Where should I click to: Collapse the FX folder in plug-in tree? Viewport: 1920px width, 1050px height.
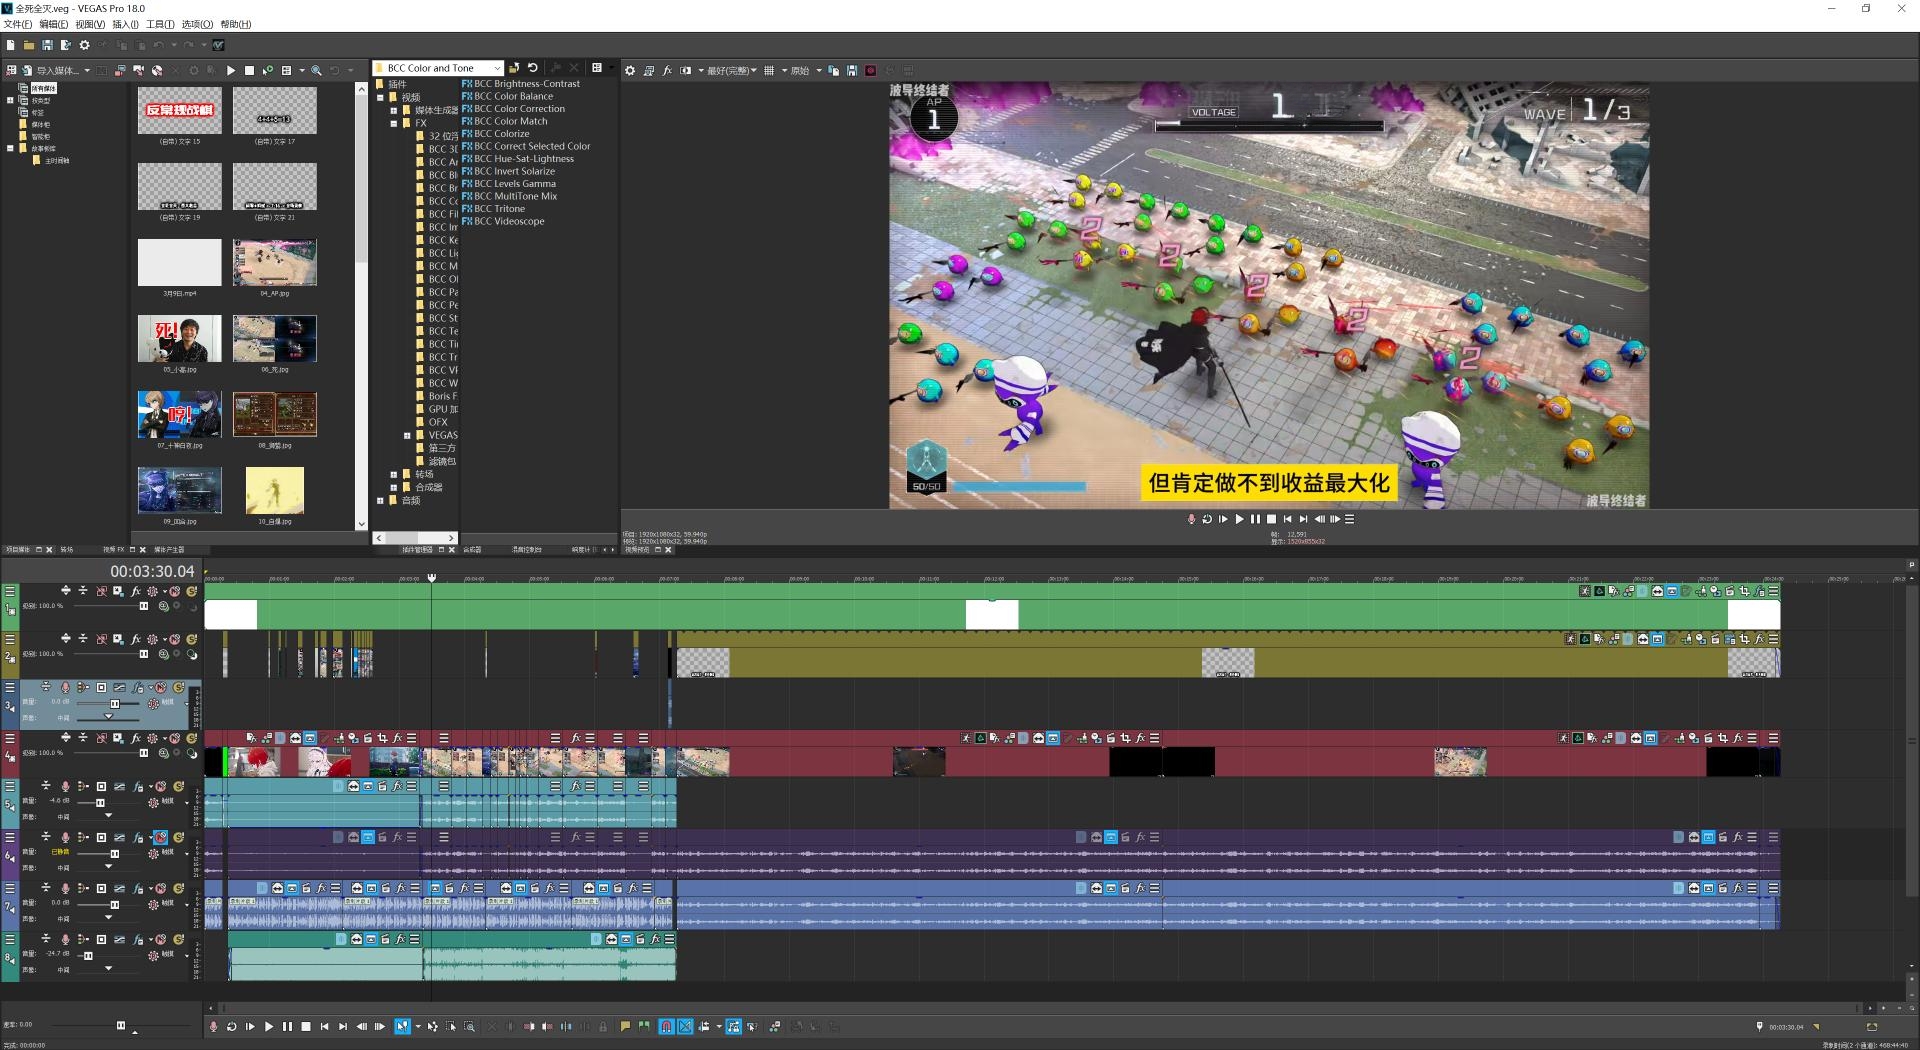(x=394, y=123)
